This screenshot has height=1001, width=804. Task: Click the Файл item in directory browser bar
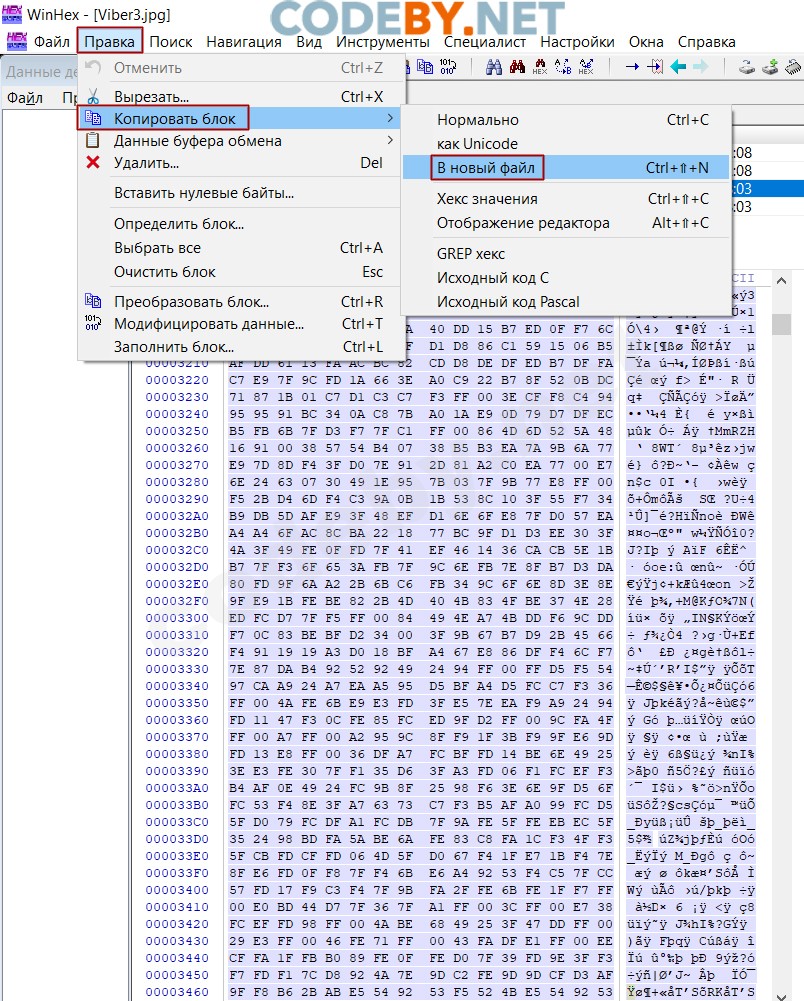[25, 98]
